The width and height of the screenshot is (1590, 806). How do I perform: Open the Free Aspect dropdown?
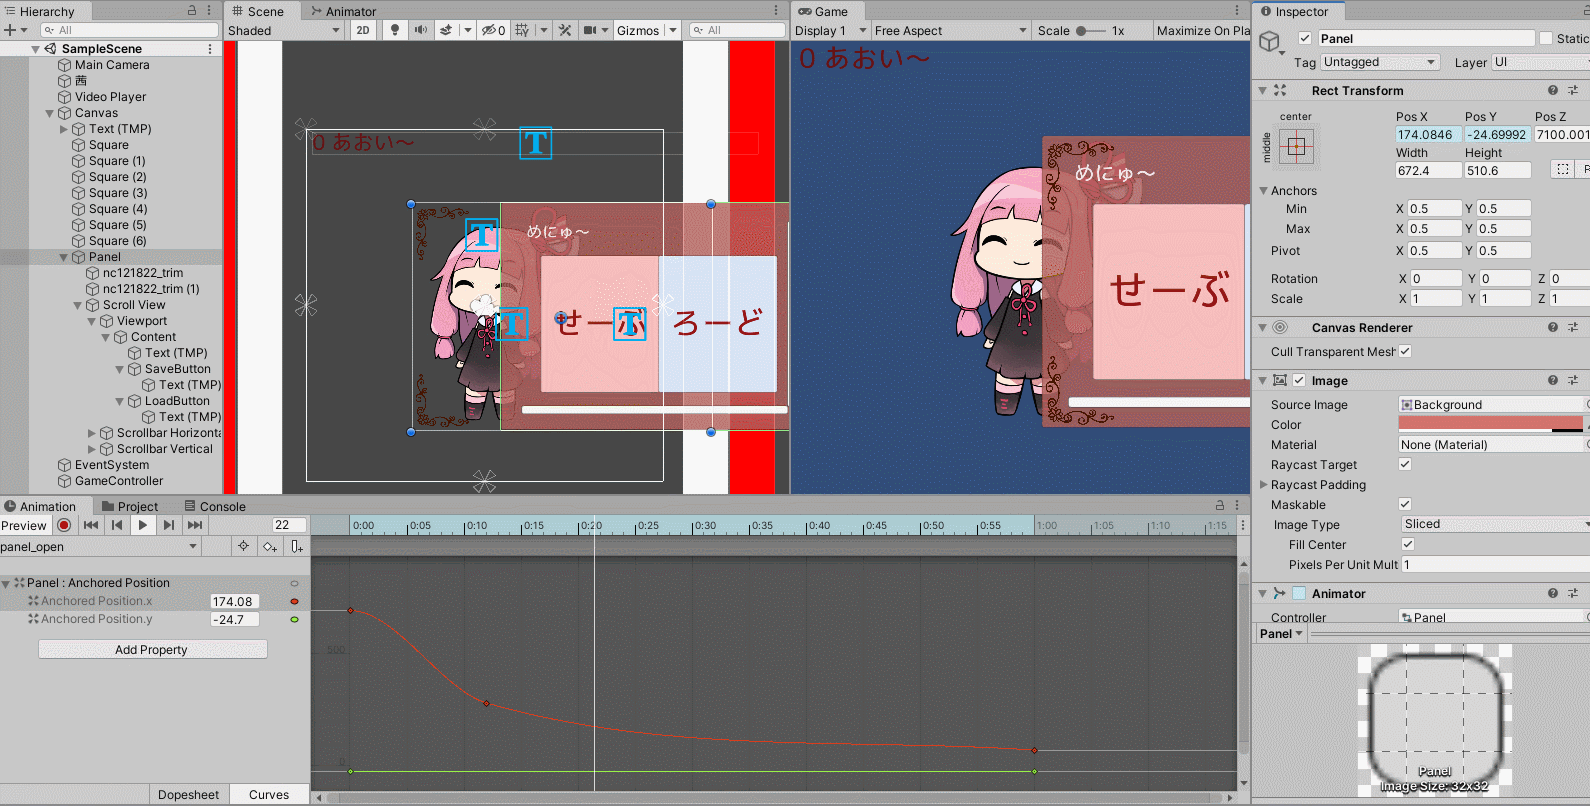point(951,30)
